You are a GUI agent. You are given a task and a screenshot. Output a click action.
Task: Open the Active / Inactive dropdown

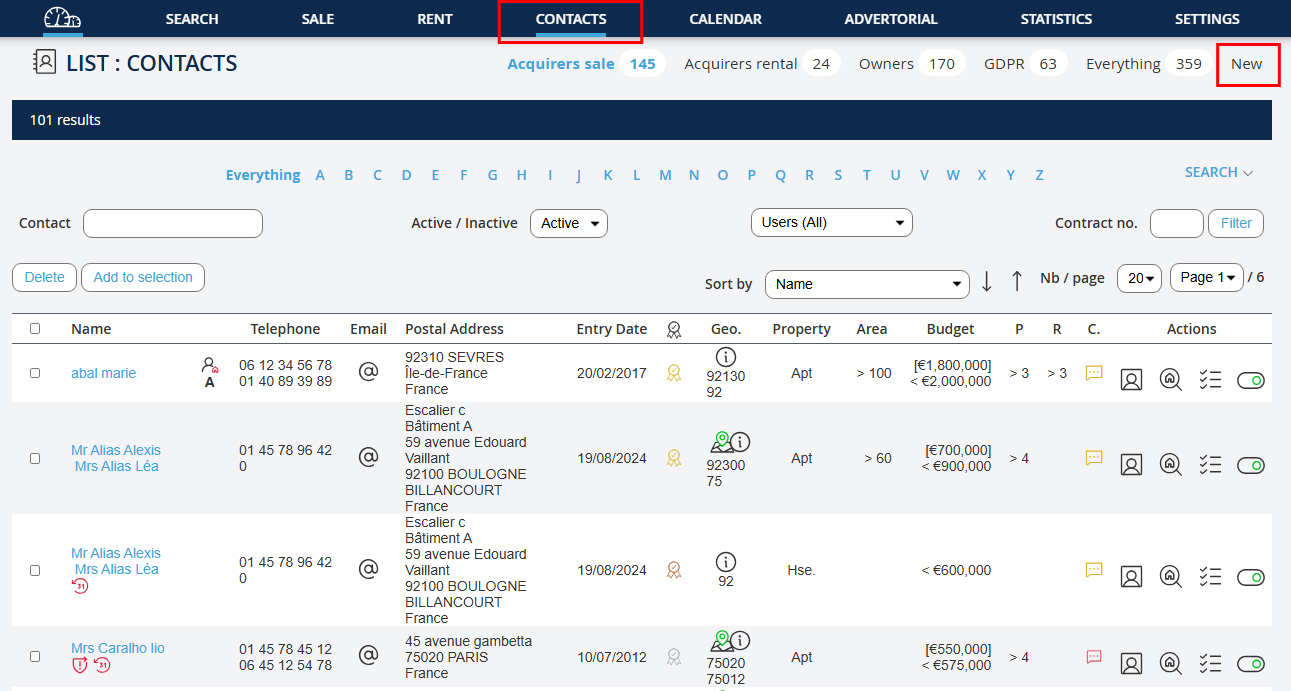tap(568, 223)
